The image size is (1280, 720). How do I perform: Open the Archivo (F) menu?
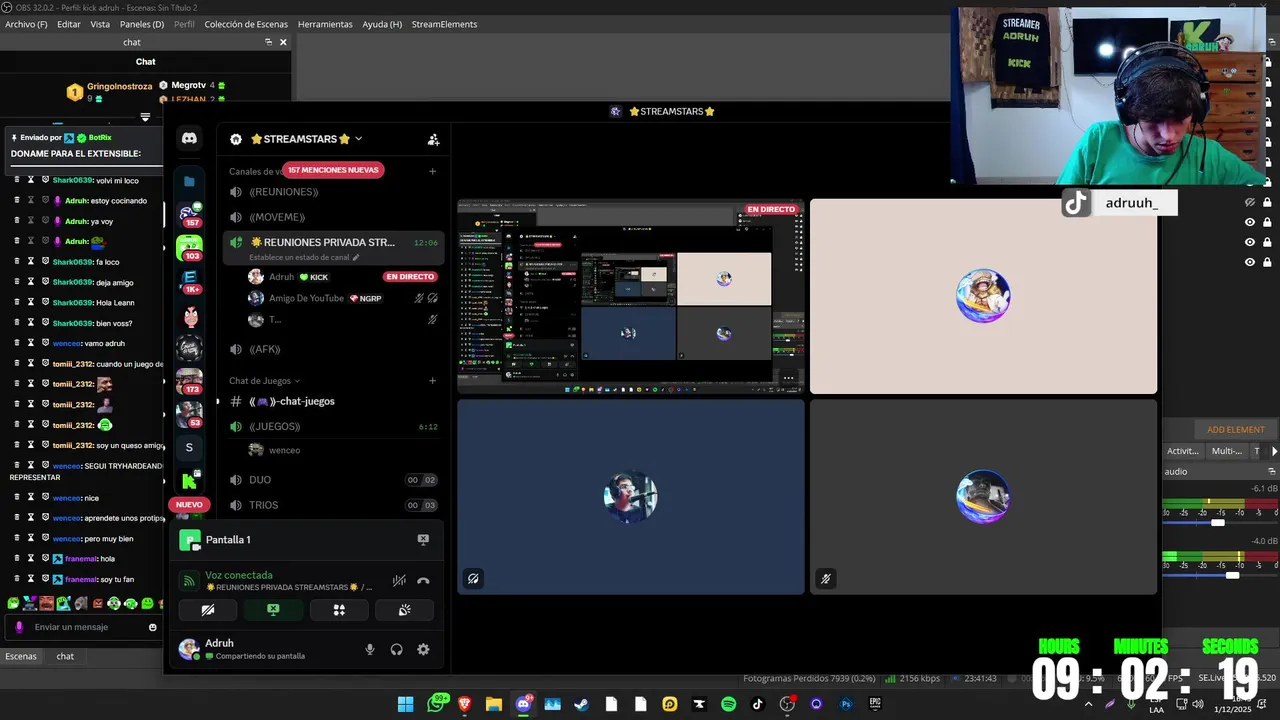pos(26,24)
